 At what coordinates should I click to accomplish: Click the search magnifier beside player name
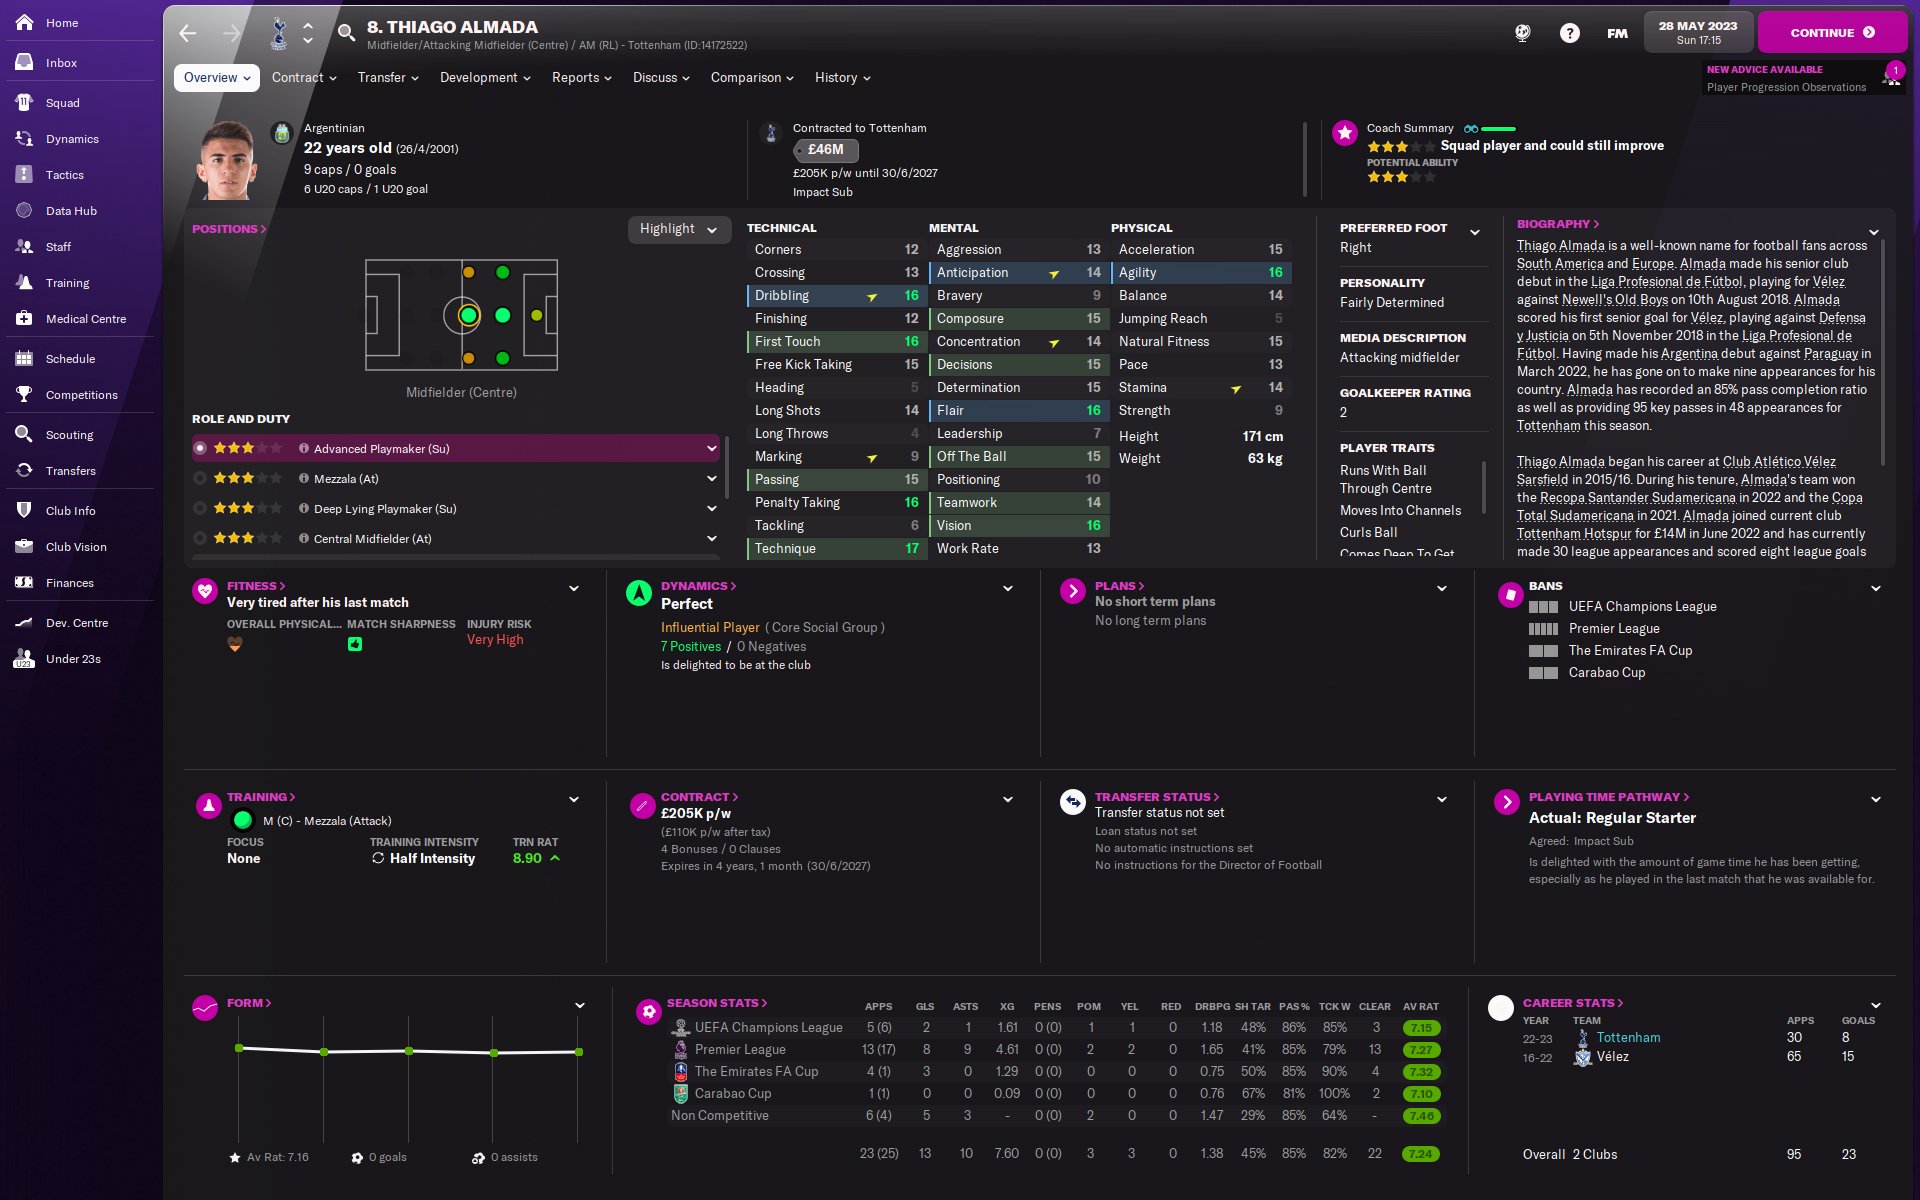pos(346,33)
